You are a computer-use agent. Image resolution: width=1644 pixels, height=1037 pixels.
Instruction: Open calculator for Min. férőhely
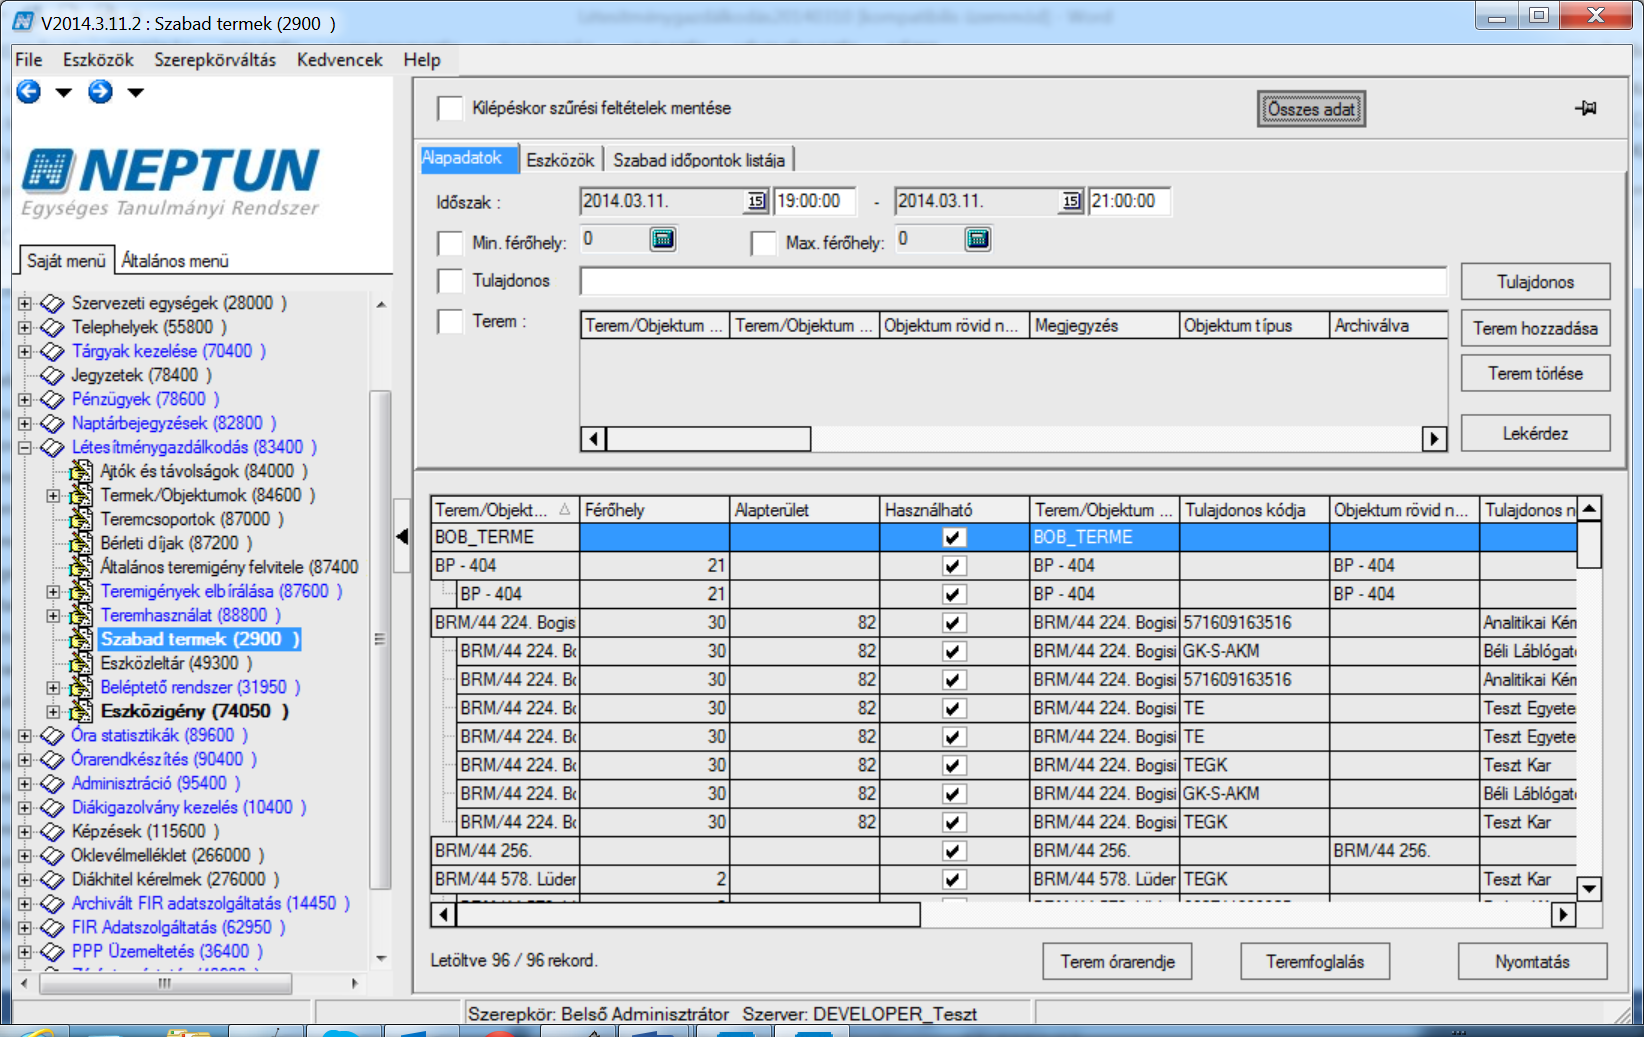tap(663, 239)
